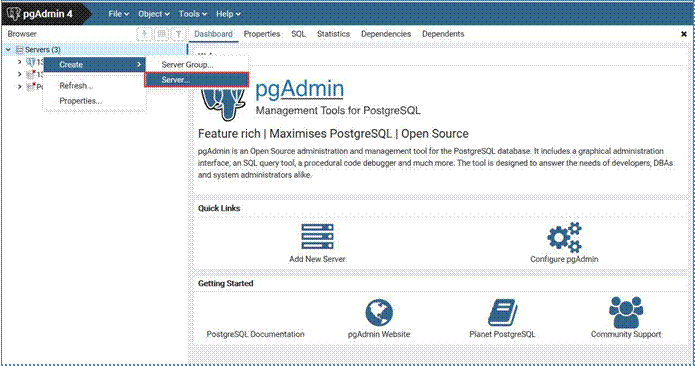Open the Help menu
Viewport: 695px width, 366px height.
228,14
